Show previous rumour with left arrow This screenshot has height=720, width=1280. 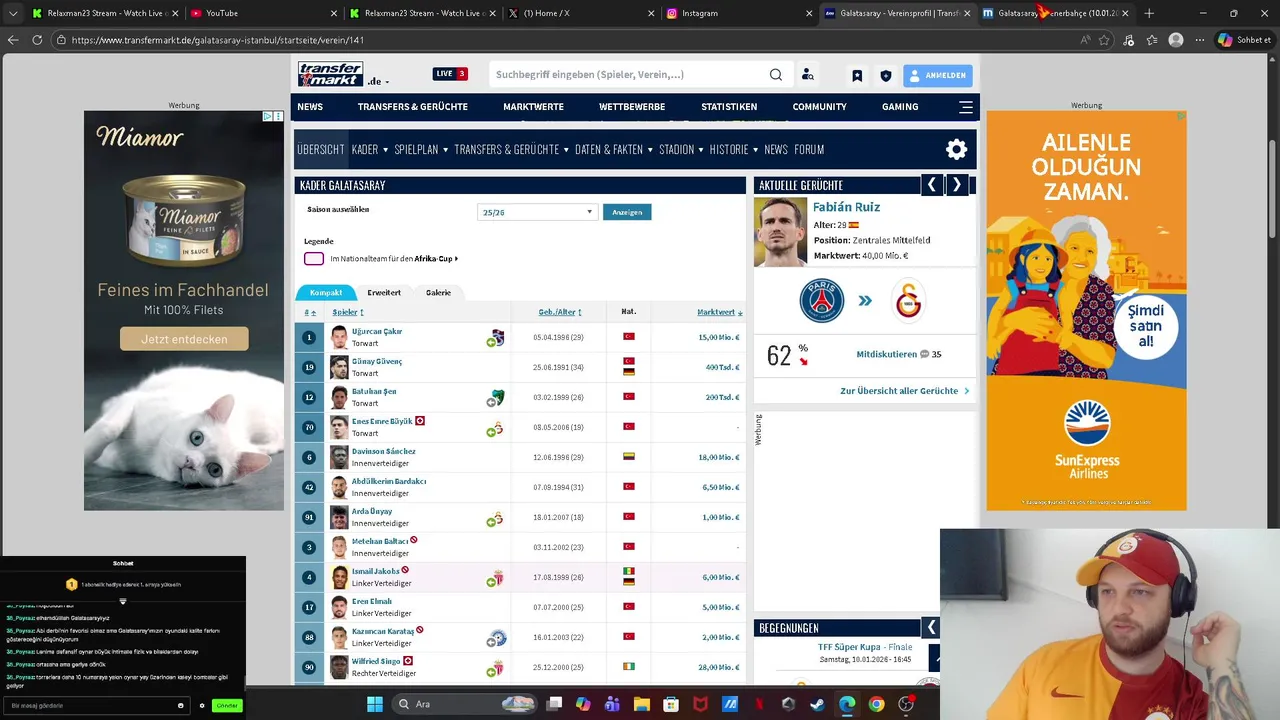(931, 185)
